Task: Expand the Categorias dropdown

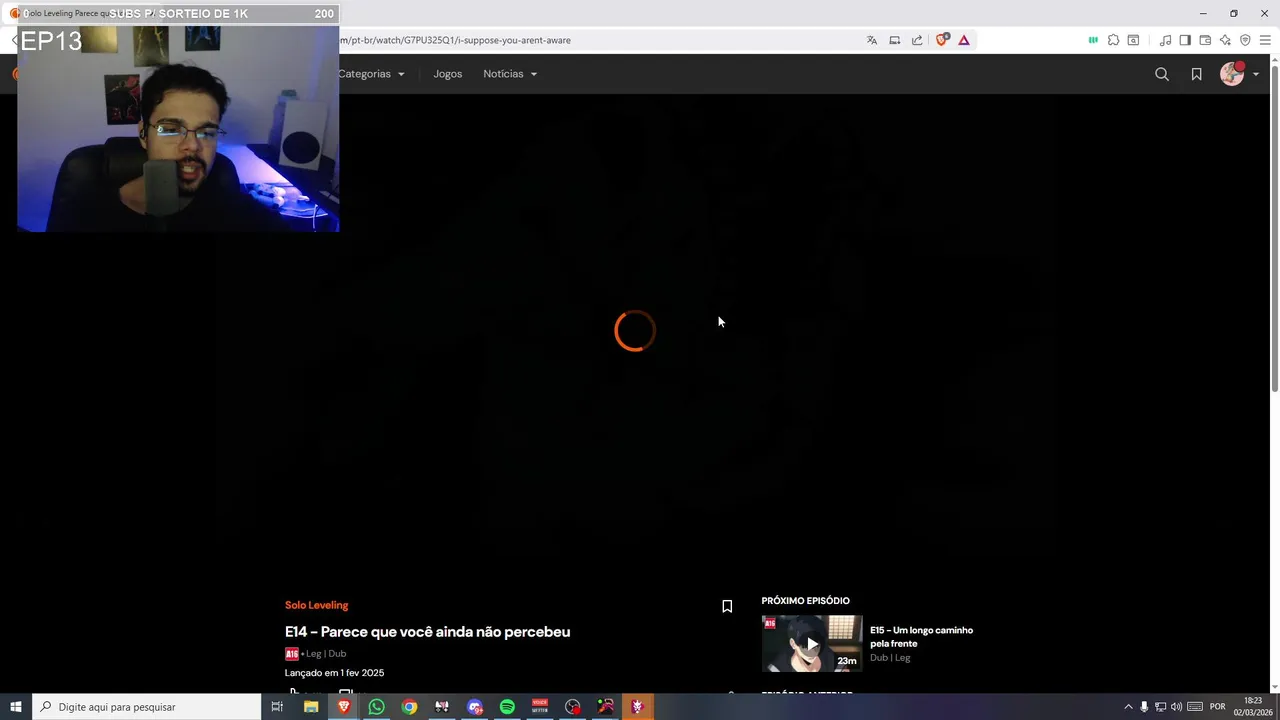Action: (371, 74)
